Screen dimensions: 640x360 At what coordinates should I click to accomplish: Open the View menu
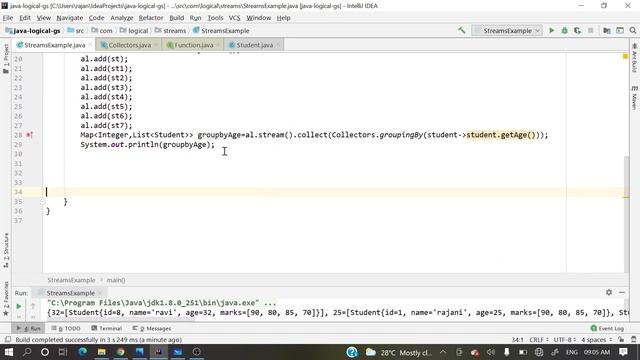44,18
